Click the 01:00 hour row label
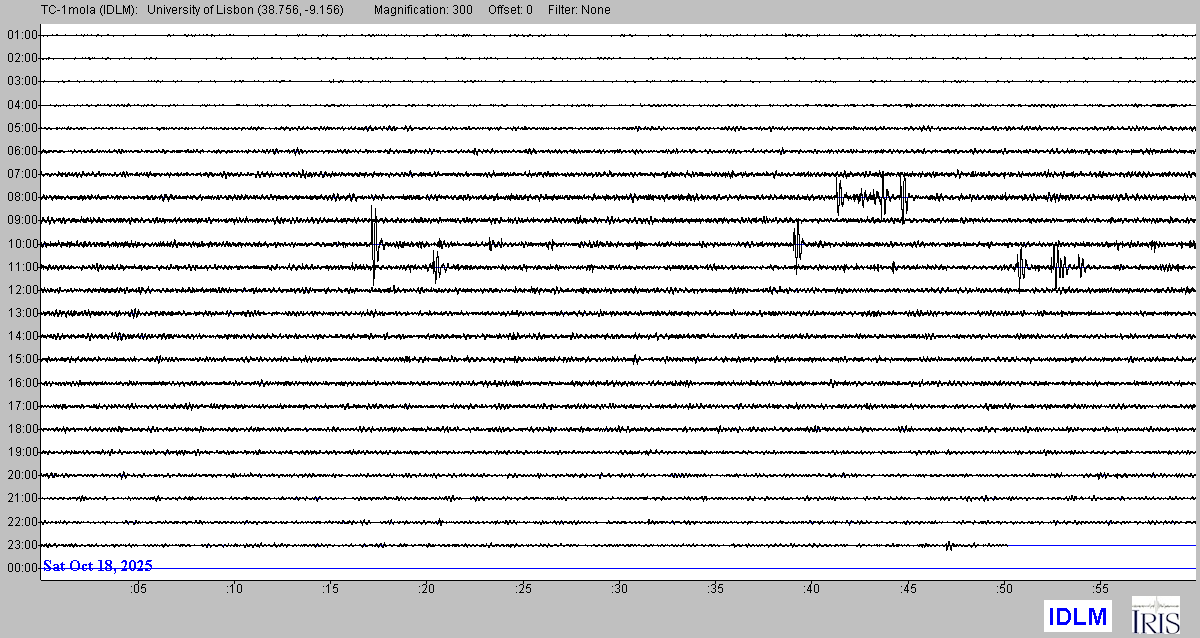1200x638 pixels. (x=21, y=35)
